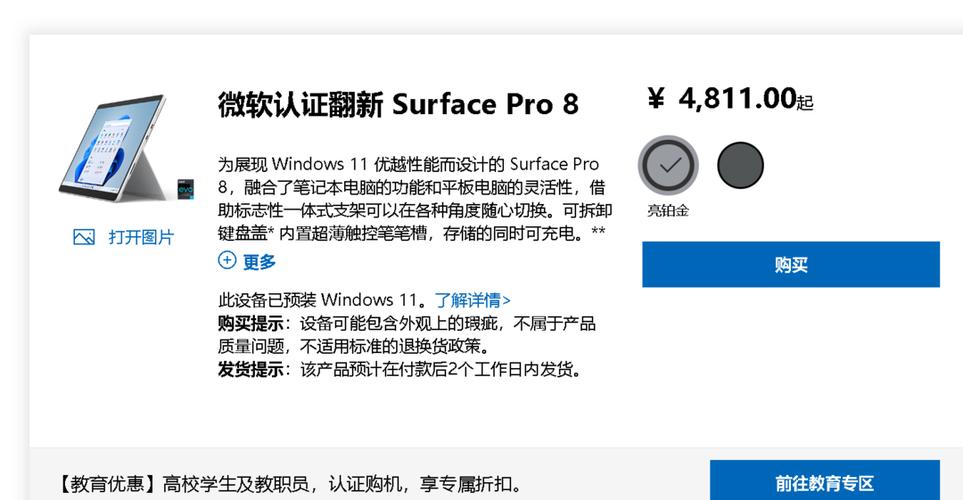Click the Intel Evo badge on product image
963x500 pixels.
[x=185, y=187]
